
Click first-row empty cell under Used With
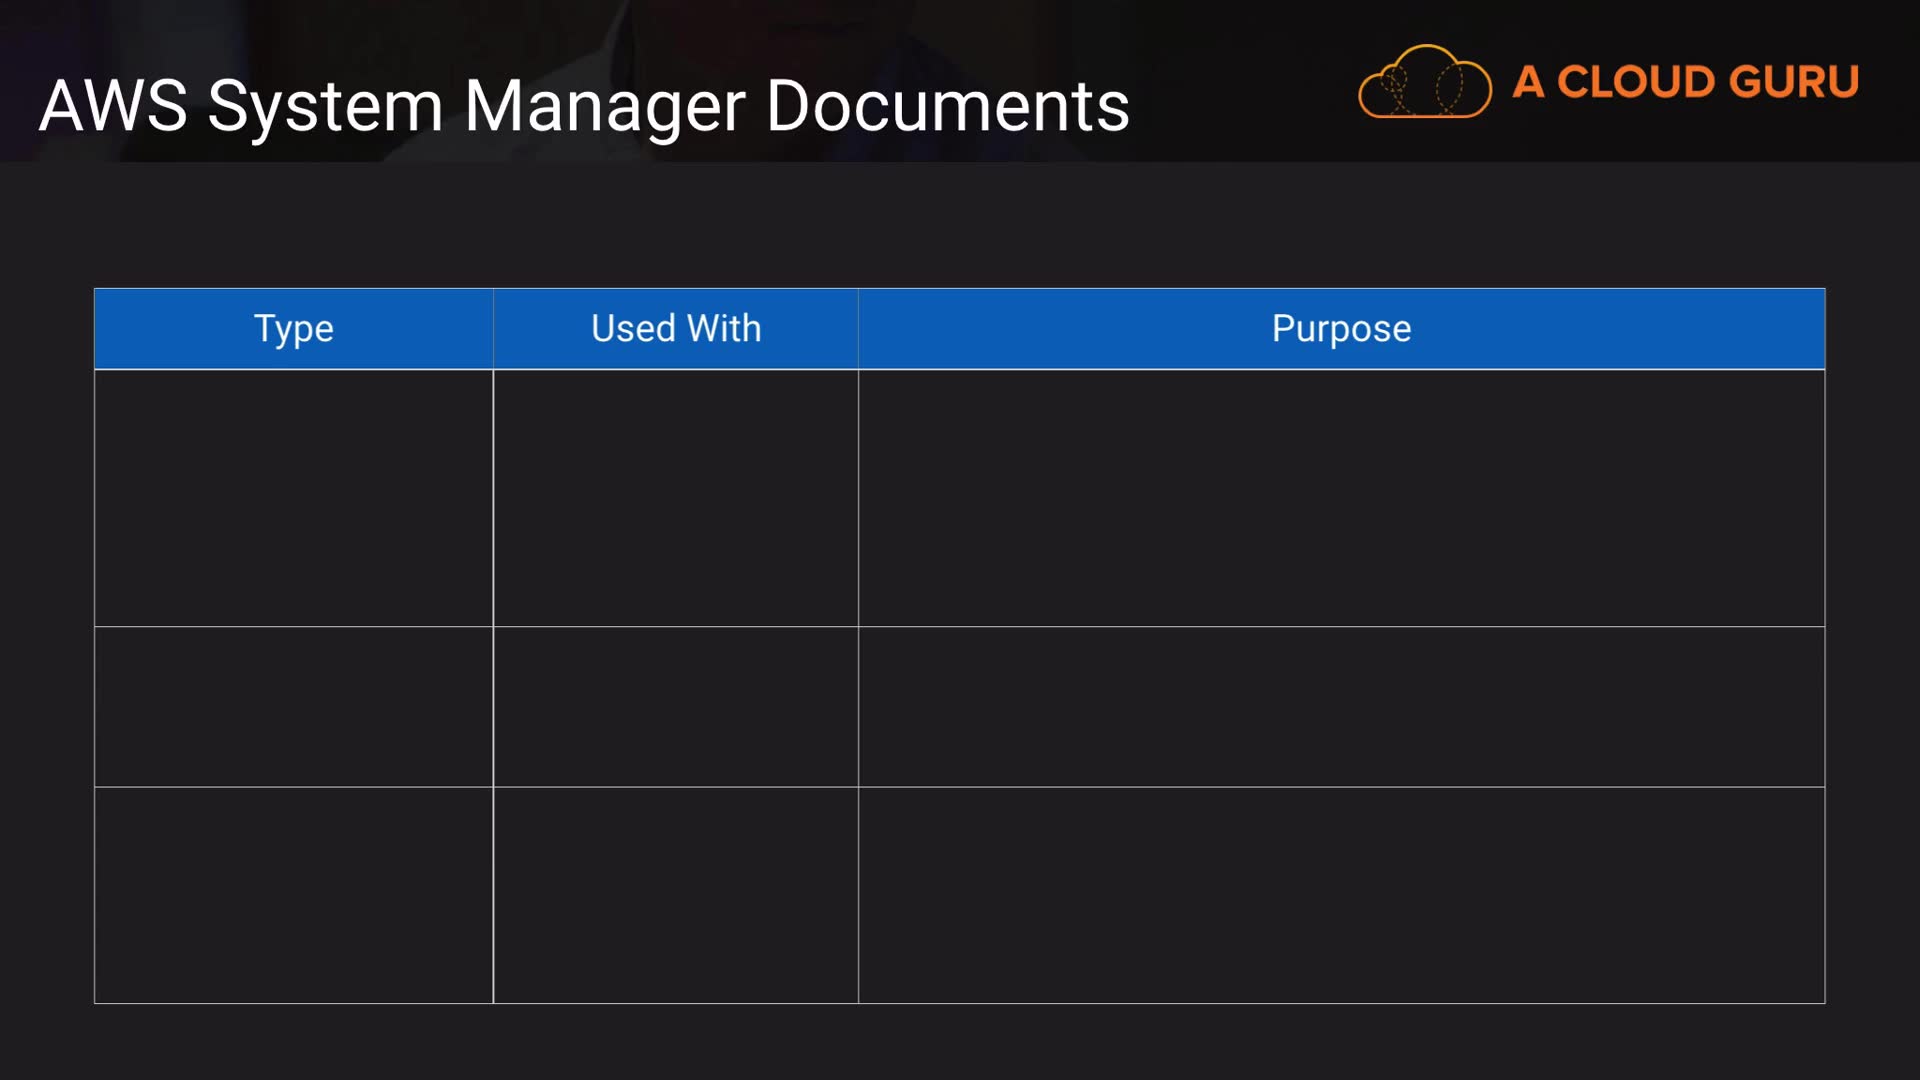[676, 498]
